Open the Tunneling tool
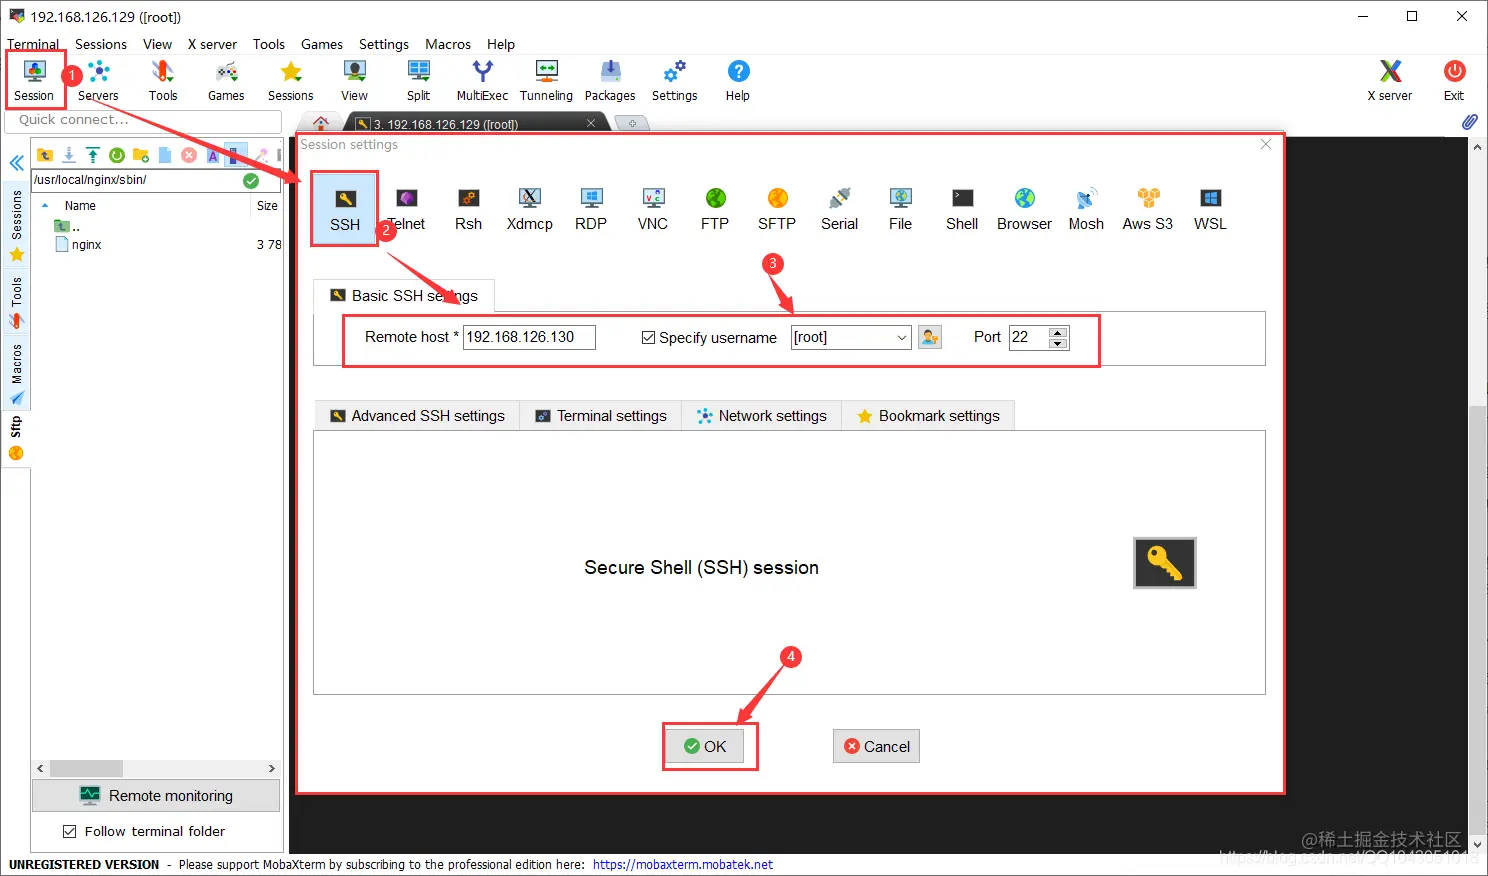Screen dimensions: 1488x876 [546, 80]
